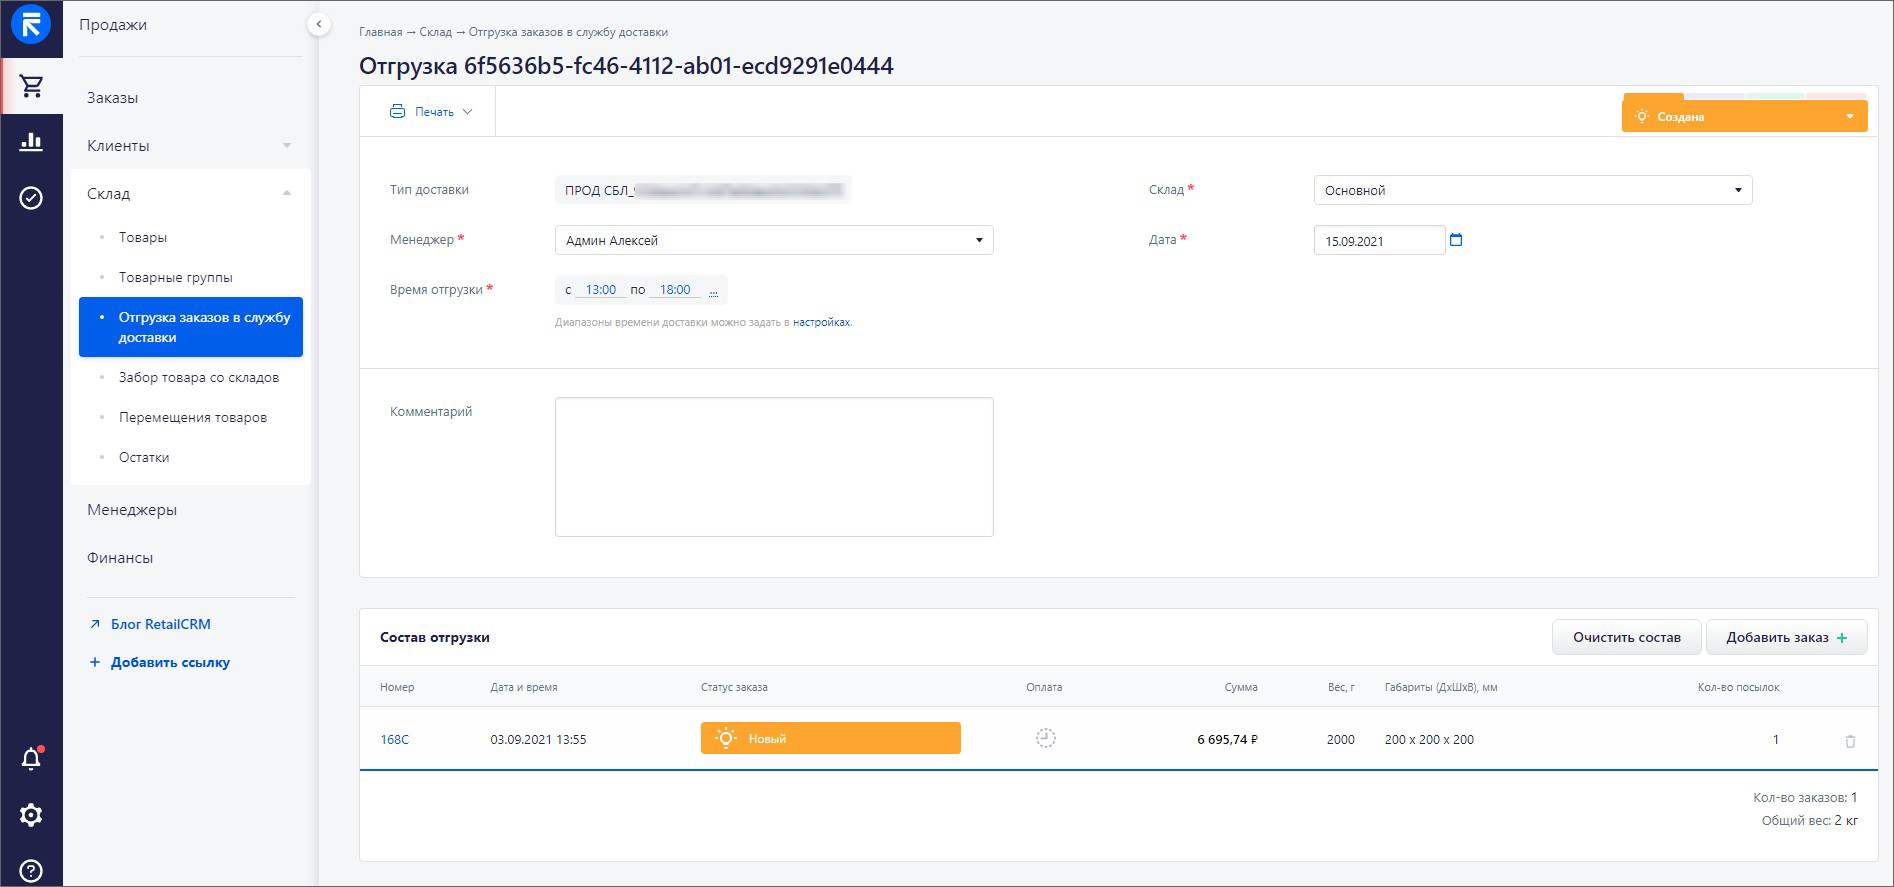Click the start time 13:00 field
The image size is (1894, 887).
pos(601,290)
